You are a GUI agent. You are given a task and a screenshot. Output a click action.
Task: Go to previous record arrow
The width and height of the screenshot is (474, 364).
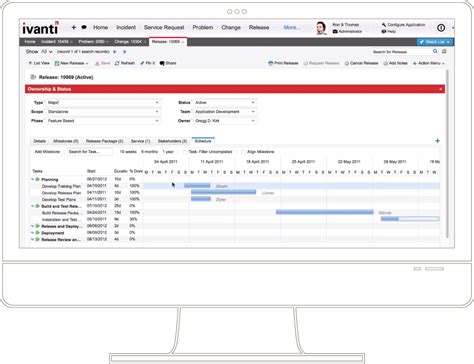pos(115,52)
